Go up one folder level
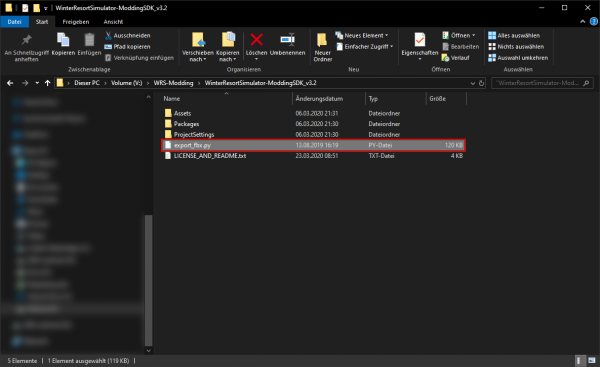 (x=47, y=83)
